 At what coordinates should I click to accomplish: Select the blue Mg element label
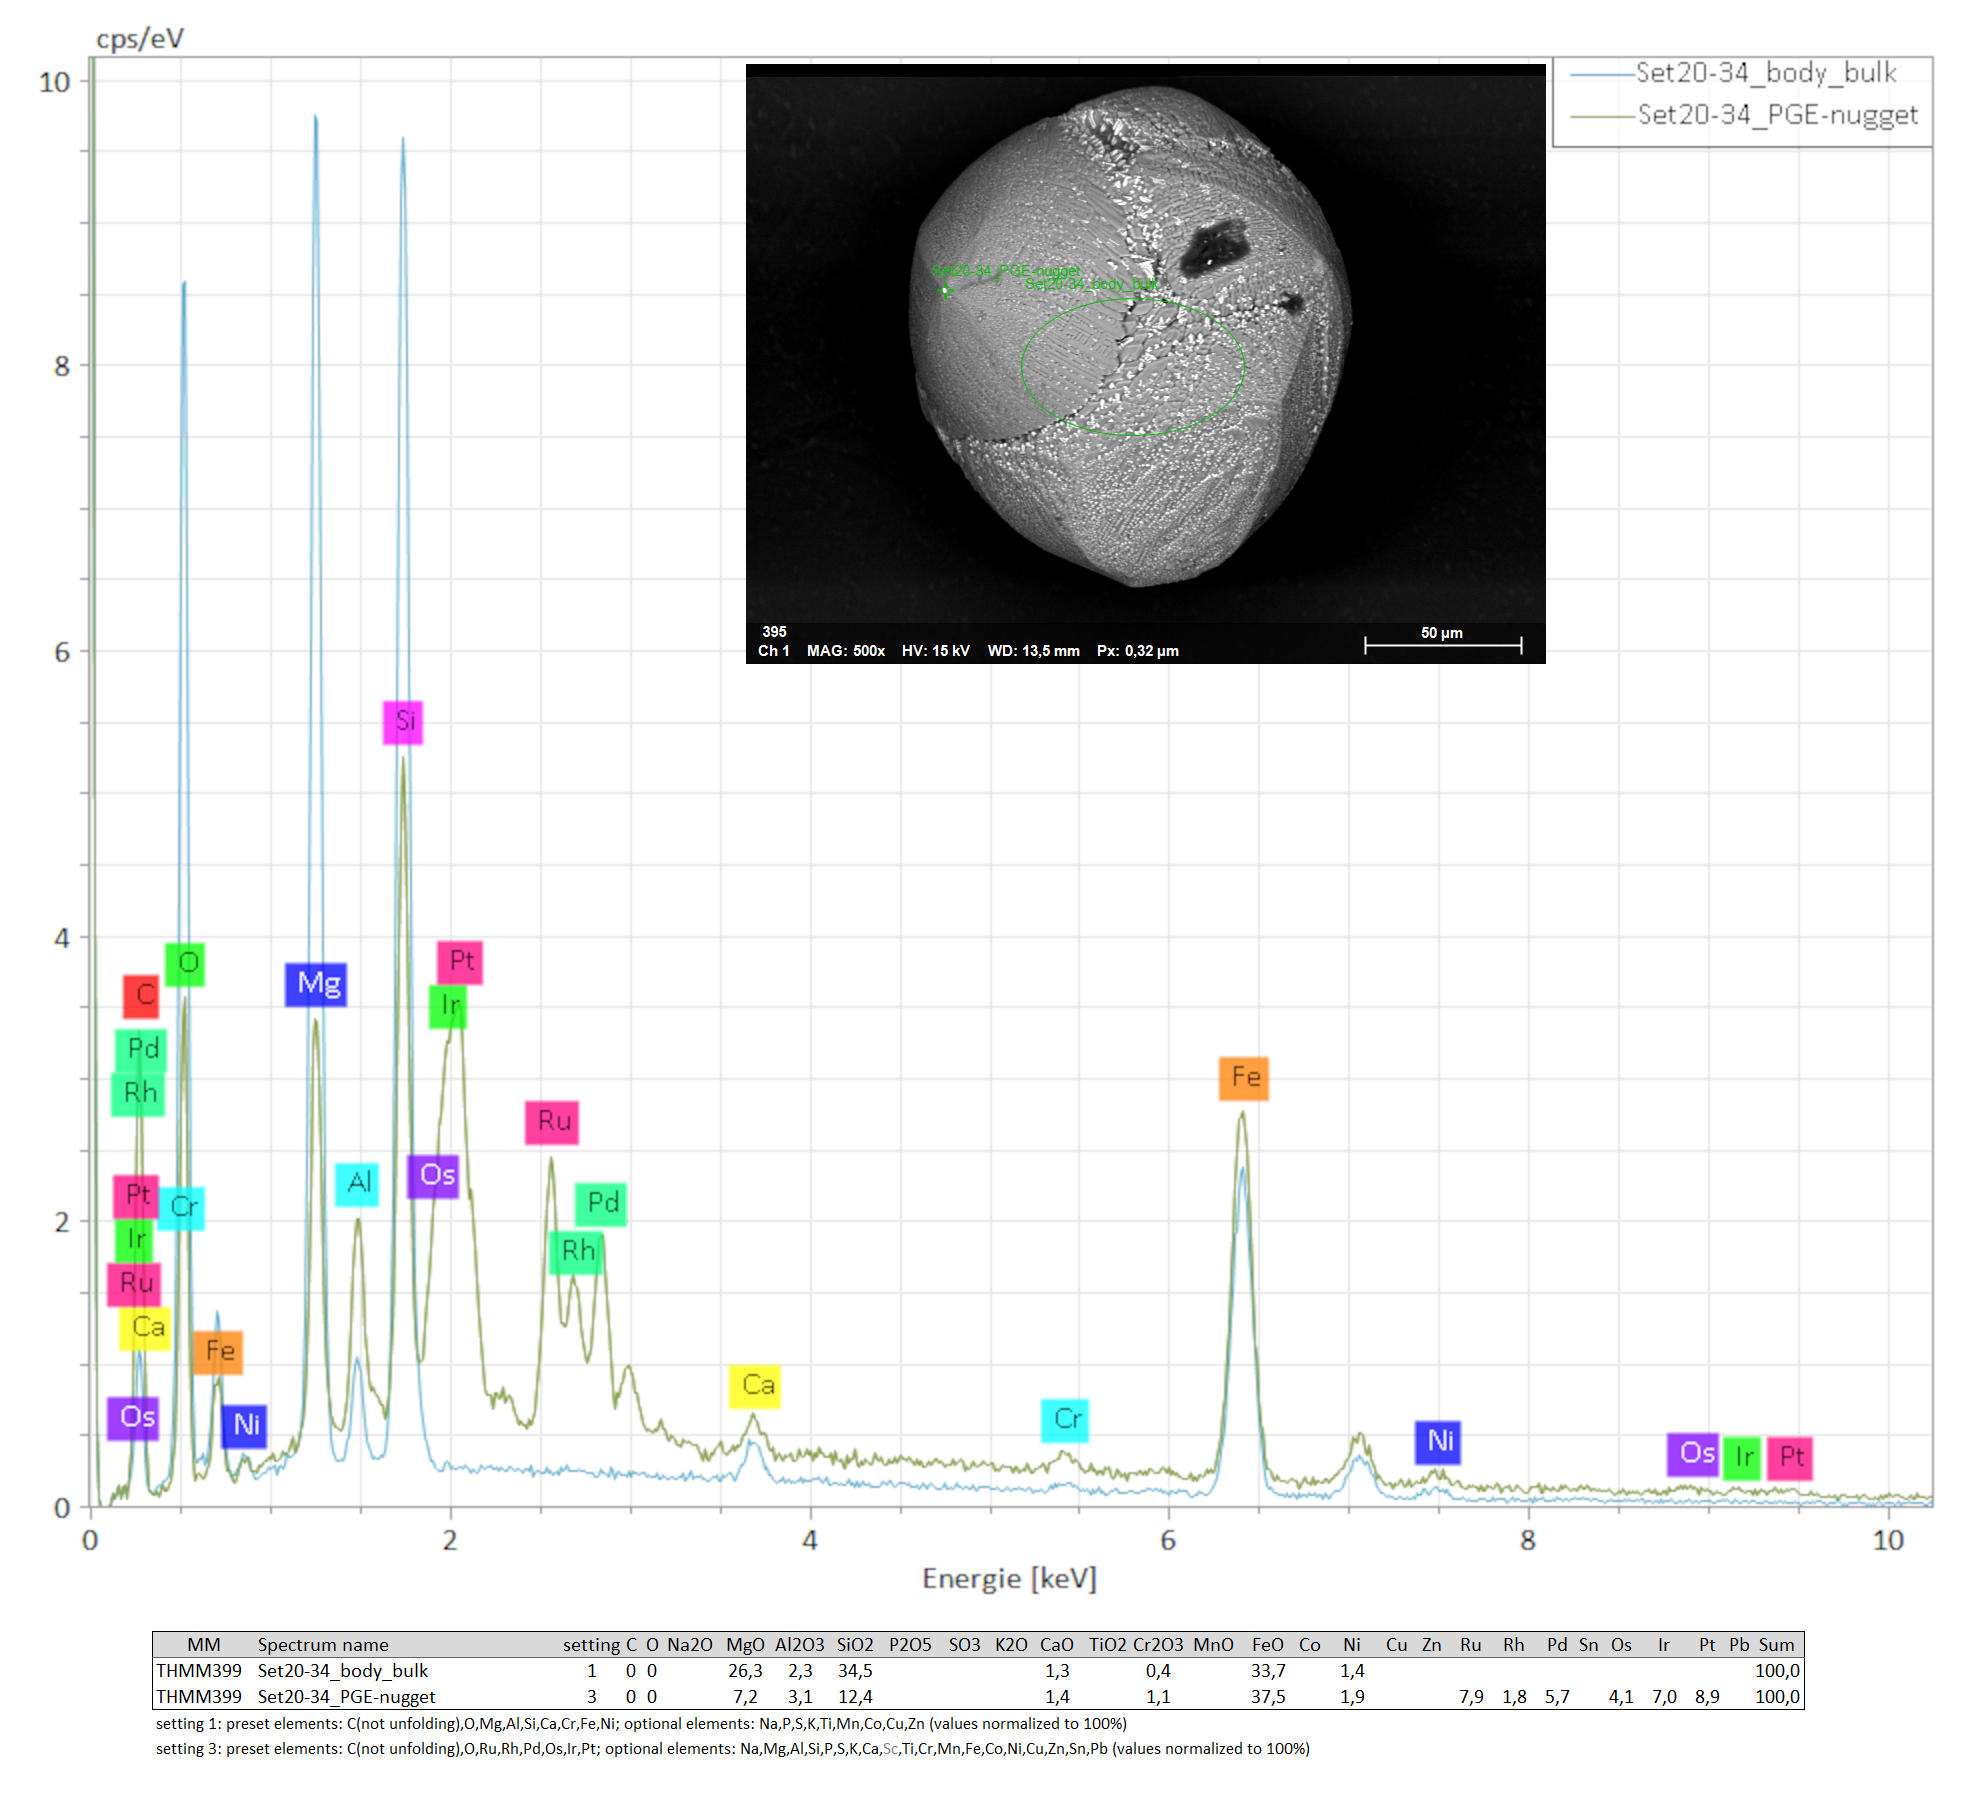(316, 985)
